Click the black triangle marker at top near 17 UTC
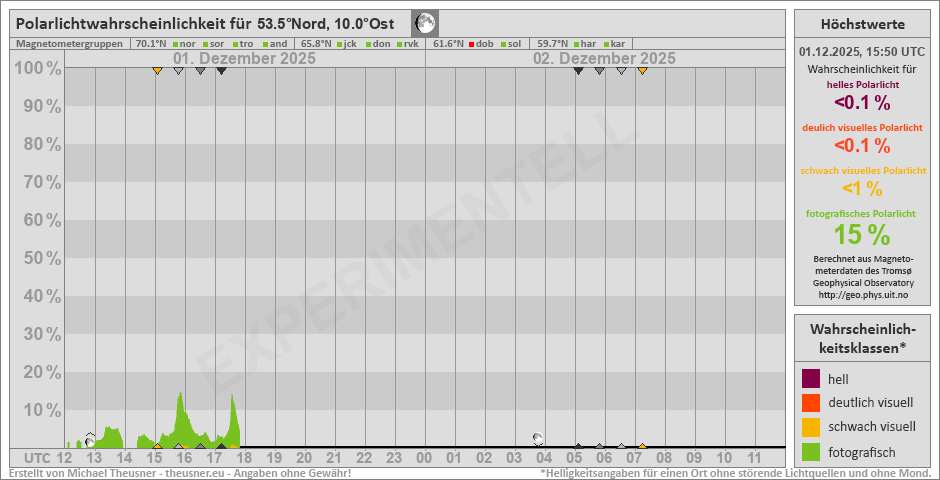Image resolution: width=940 pixels, height=480 pixels. click(221, 71)
